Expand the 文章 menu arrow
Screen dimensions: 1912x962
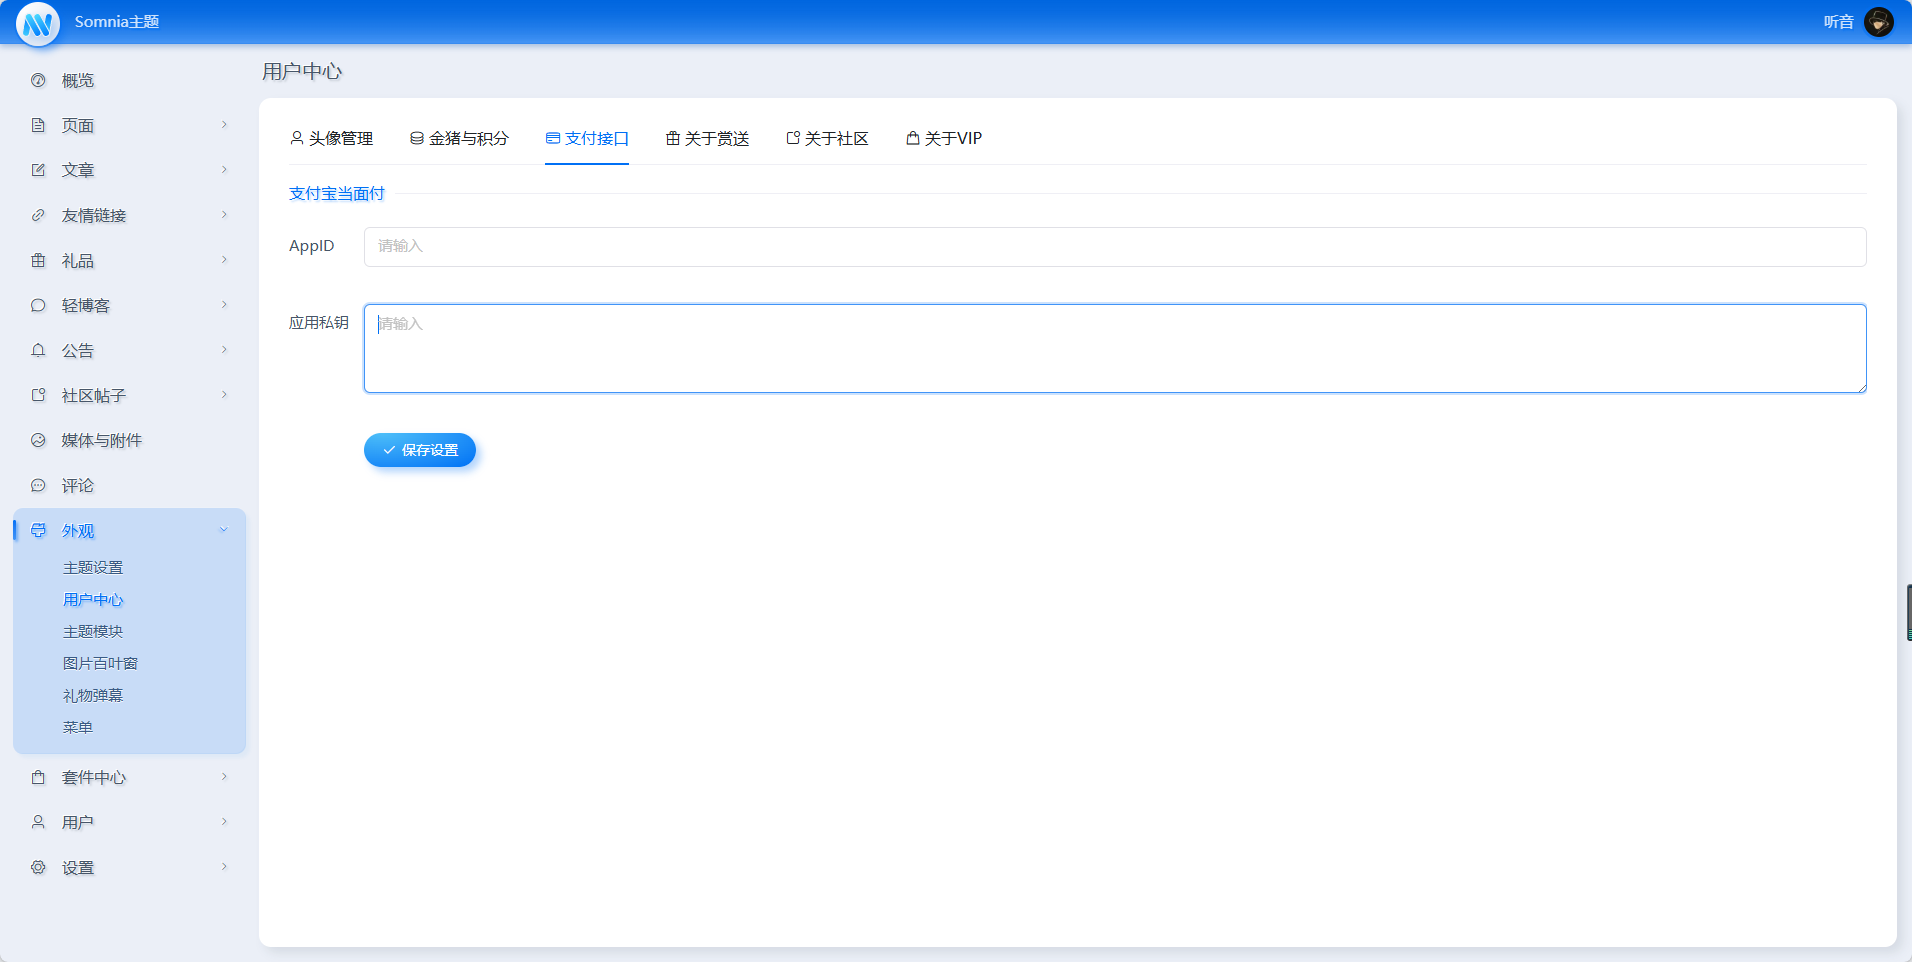coord(224,170)
